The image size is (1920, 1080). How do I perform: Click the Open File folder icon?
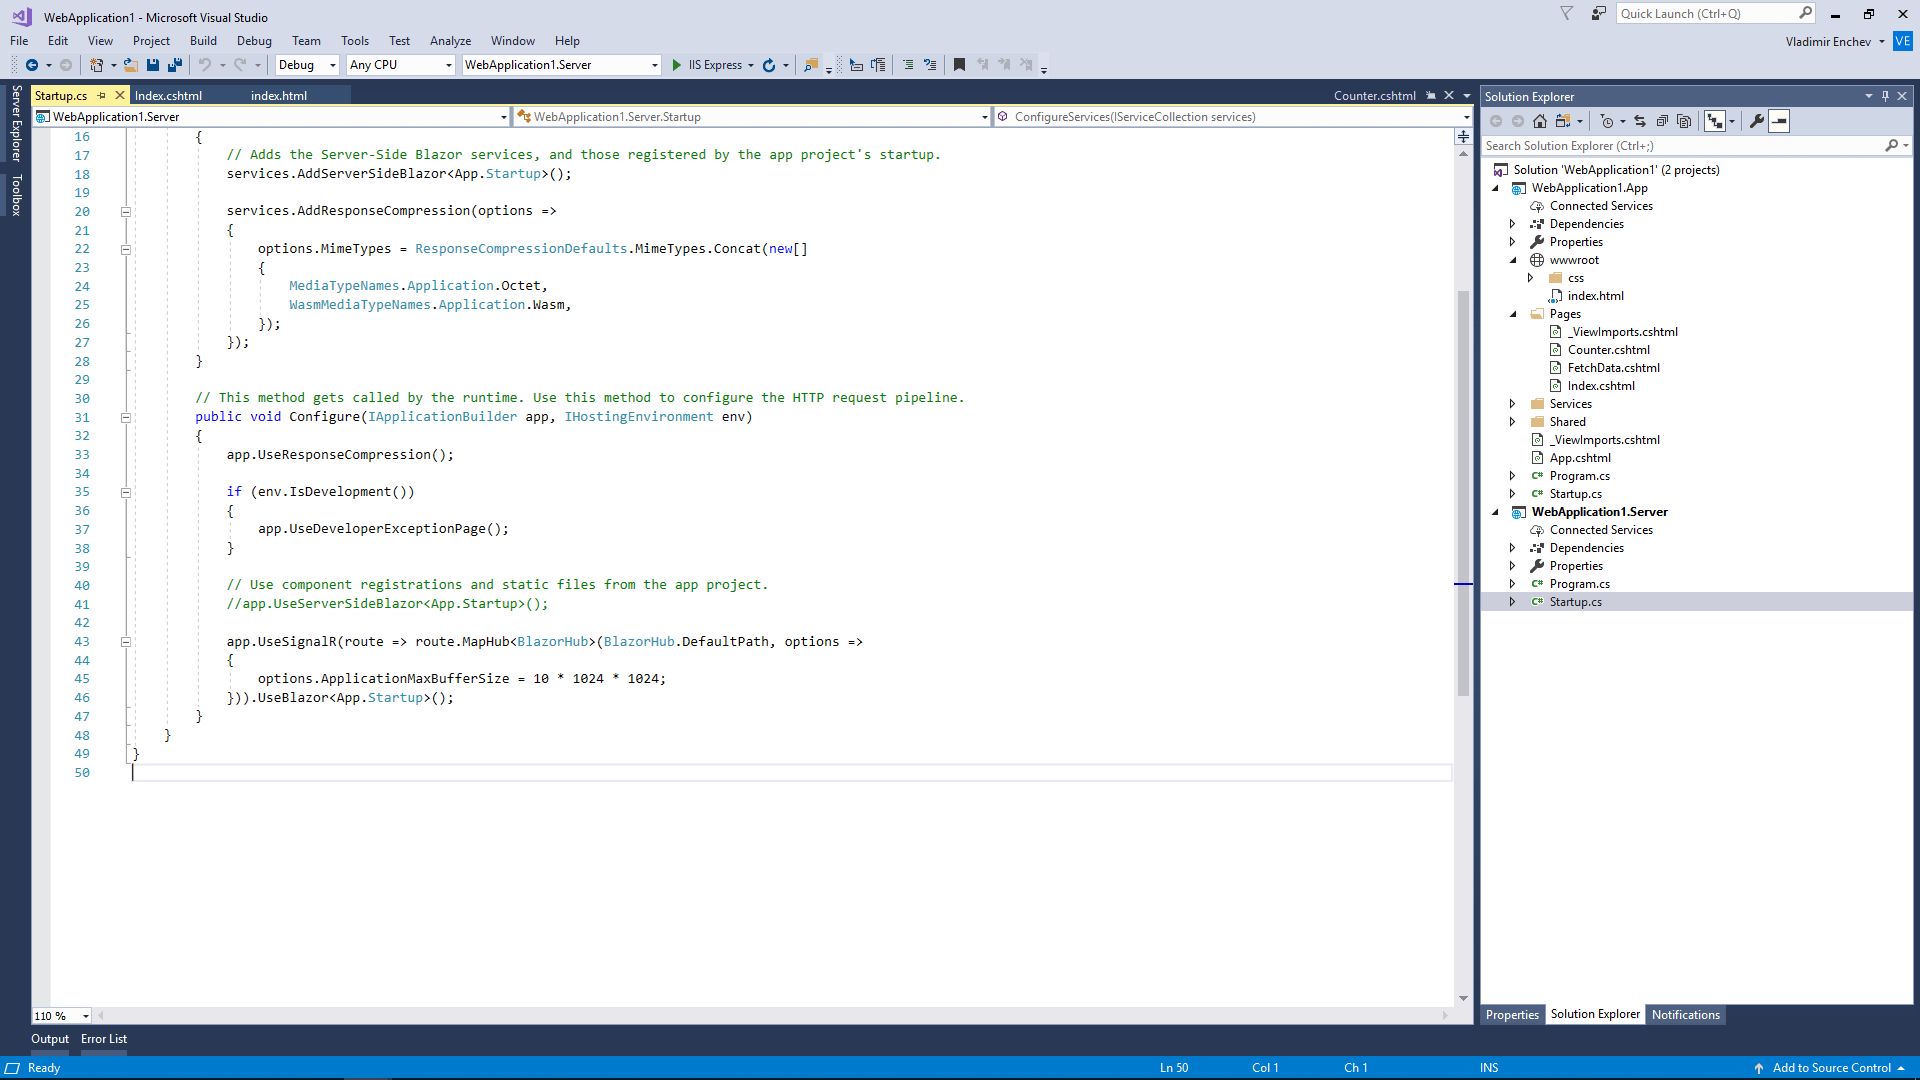(130, 65)
